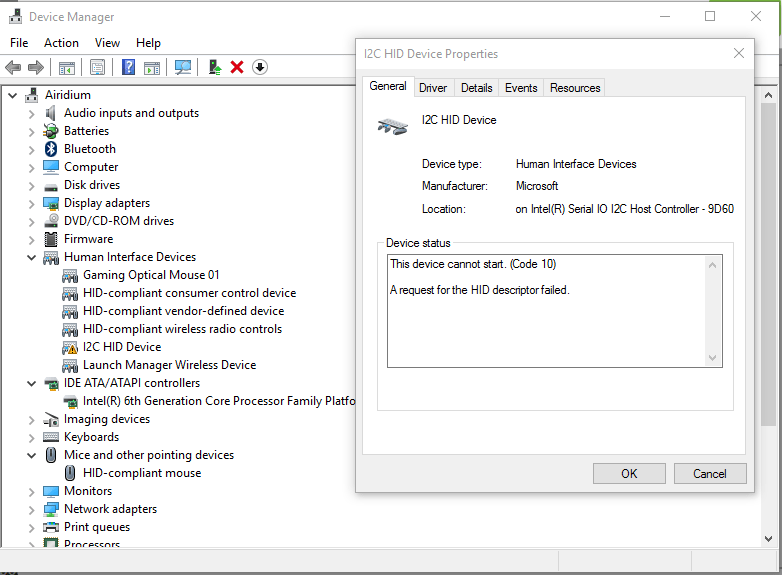Click the blue Help question mark icon
782x575 pixels.
point(128,67)
